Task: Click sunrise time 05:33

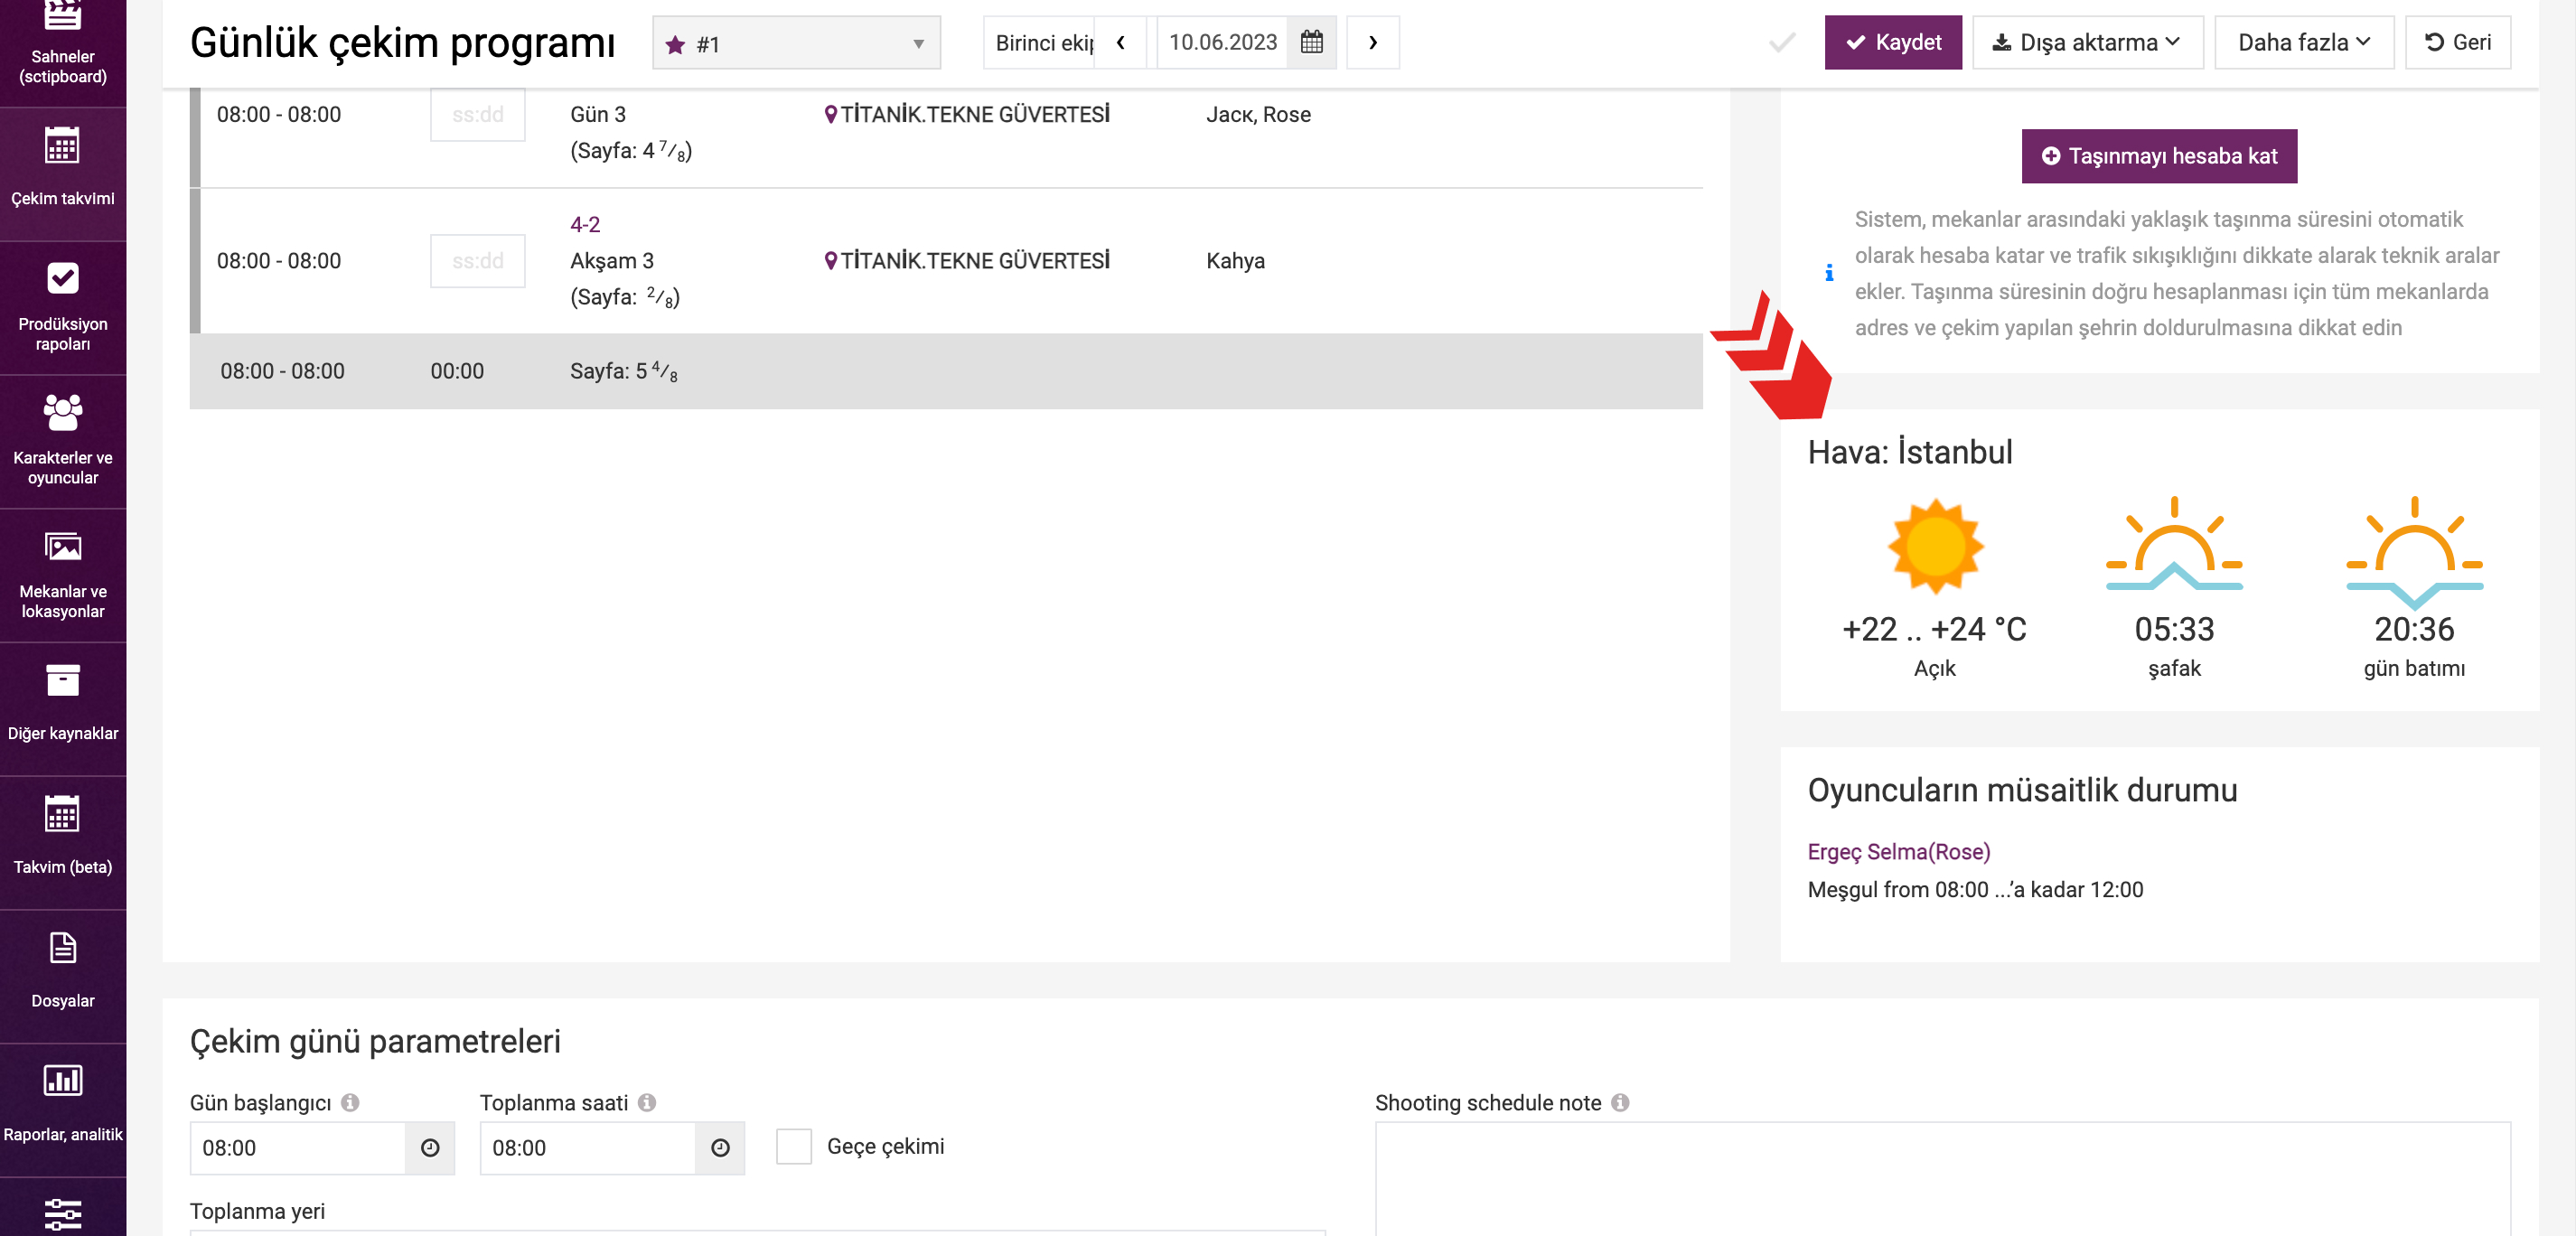Action: click(2174, 629)
